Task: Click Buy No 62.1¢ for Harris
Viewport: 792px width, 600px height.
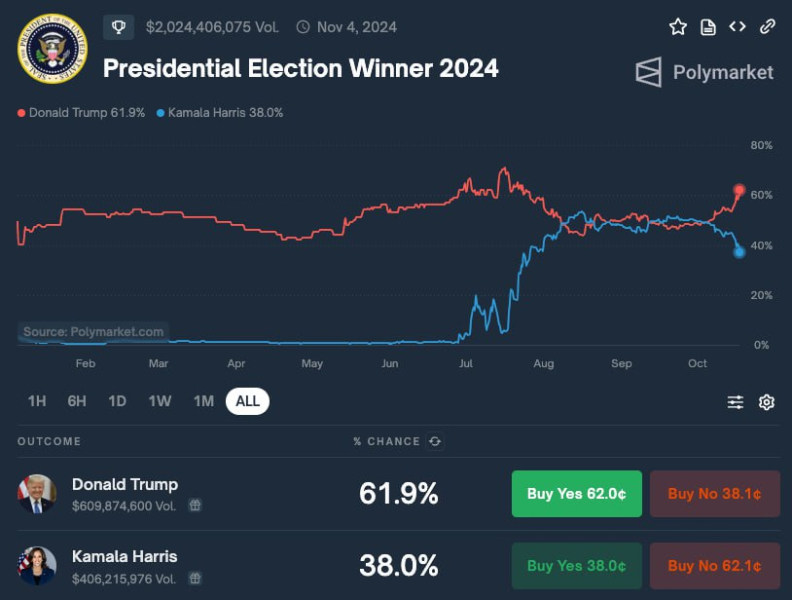Action: (x=715, y=566)
